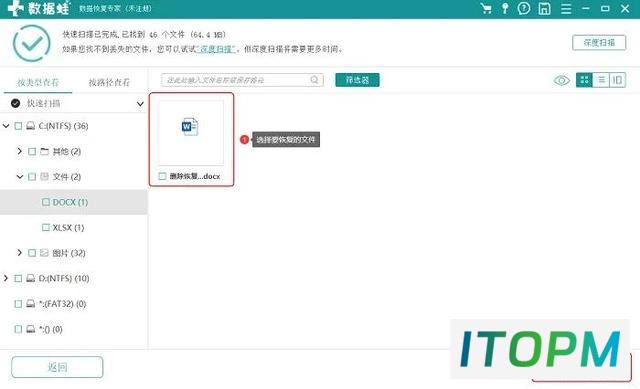Click the Word document thumbnail icon
The width and height of the screenshot is (640, 389).
point(190,127)
